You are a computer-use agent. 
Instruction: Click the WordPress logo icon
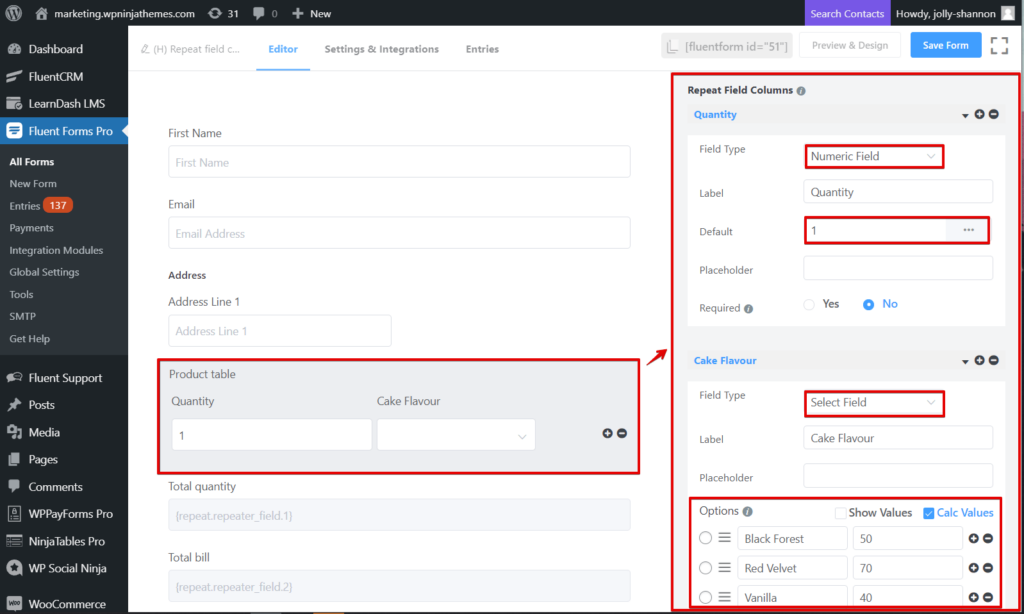pyautogui.click(x=14, y=13)
